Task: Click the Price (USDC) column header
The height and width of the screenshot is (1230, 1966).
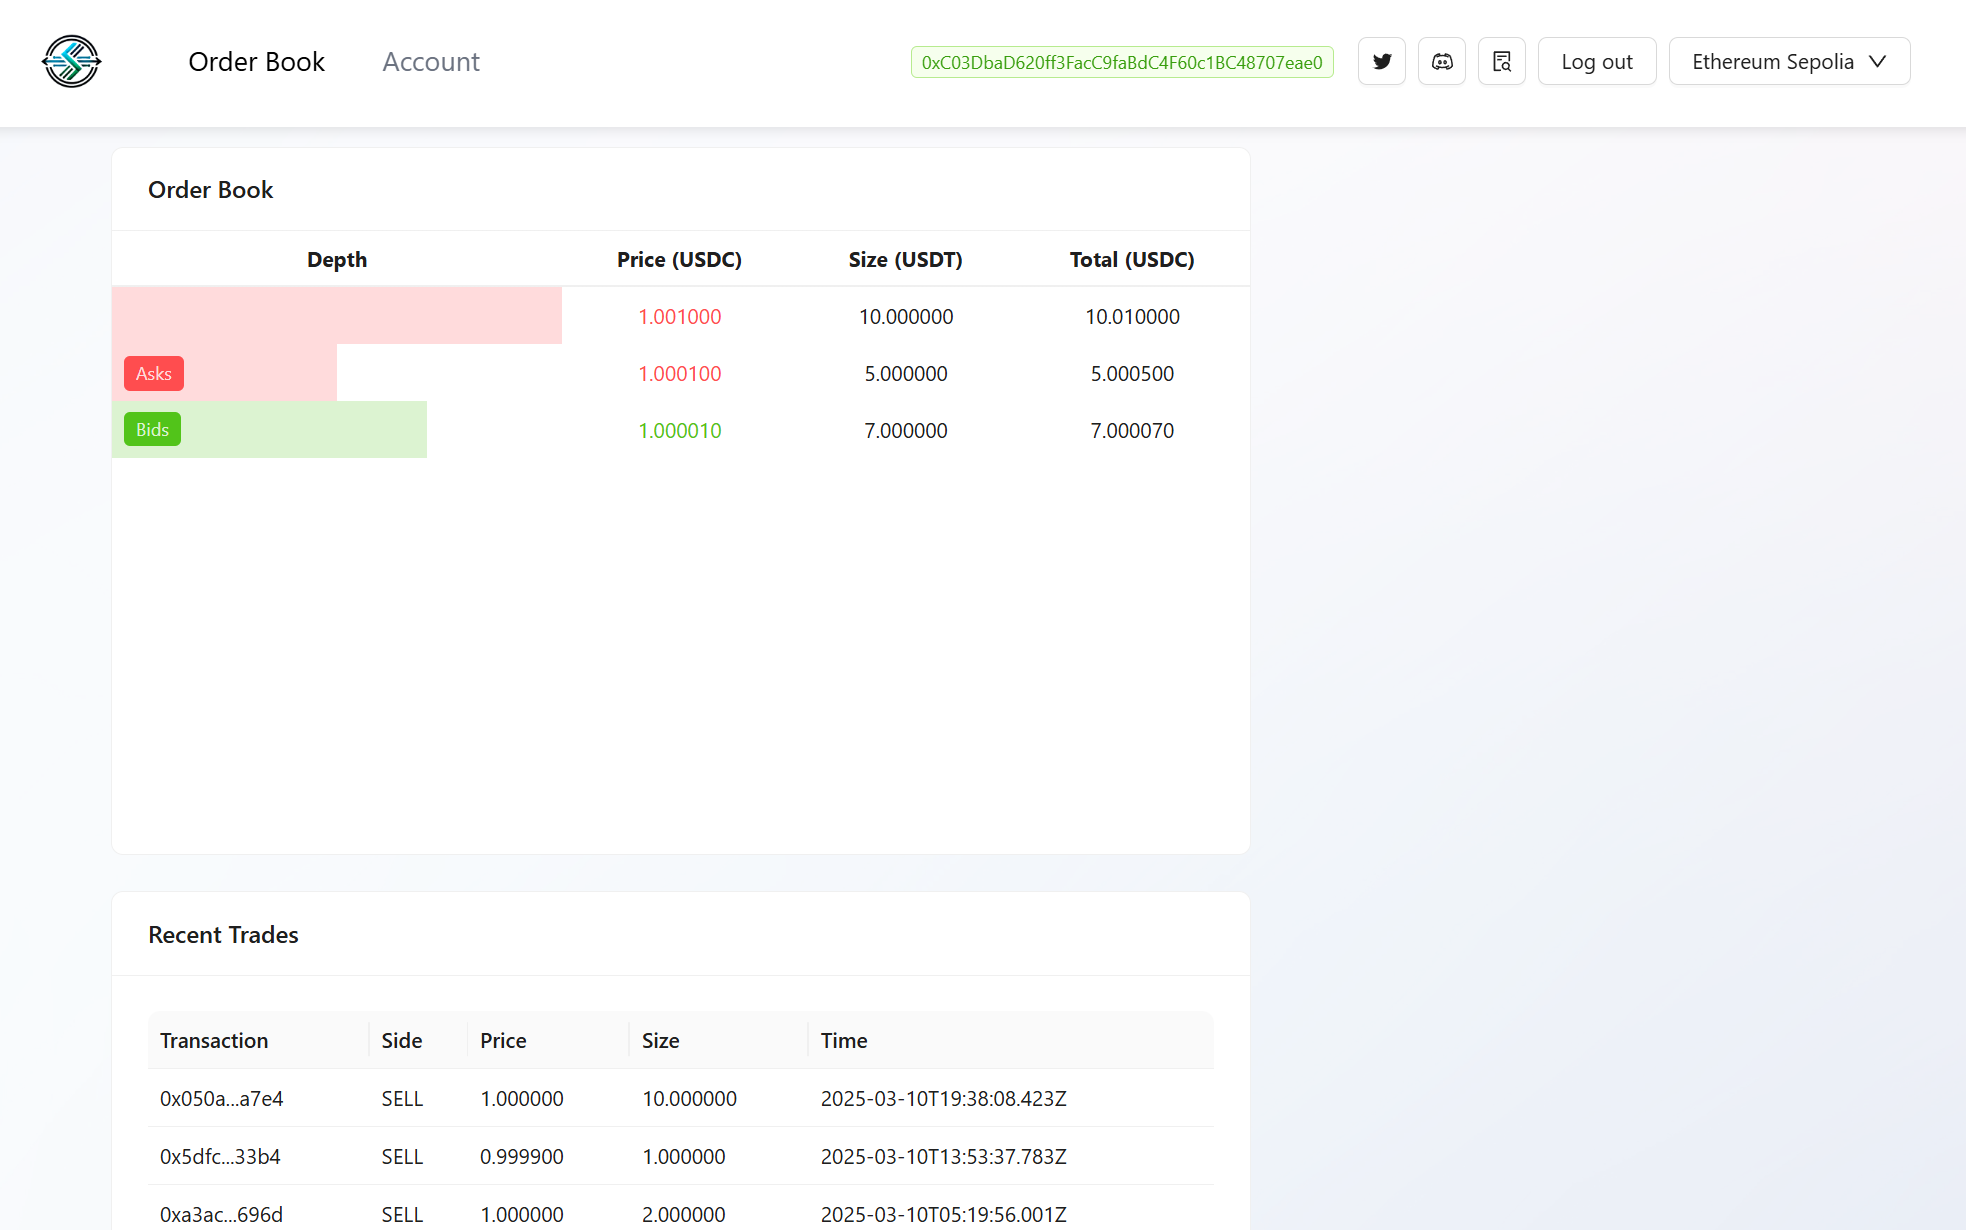Action: (x=680, y=260)
